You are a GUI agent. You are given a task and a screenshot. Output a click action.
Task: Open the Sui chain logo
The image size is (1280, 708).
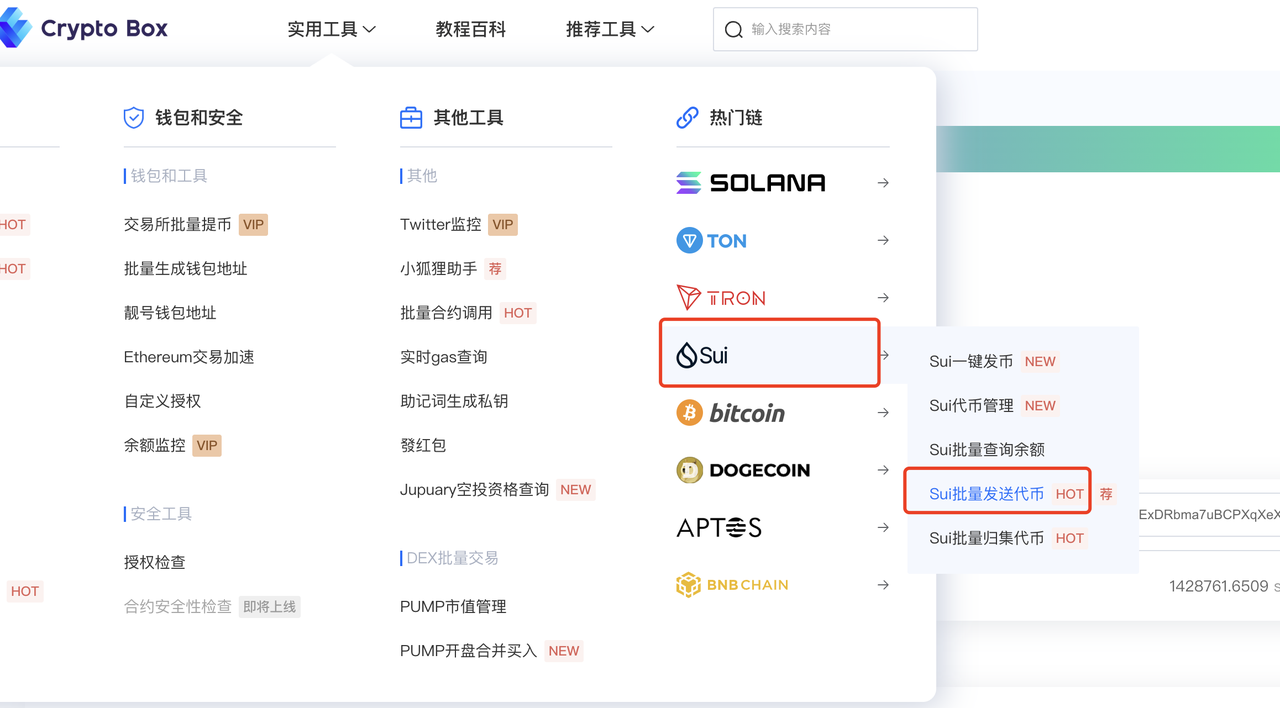click(702, 355)
